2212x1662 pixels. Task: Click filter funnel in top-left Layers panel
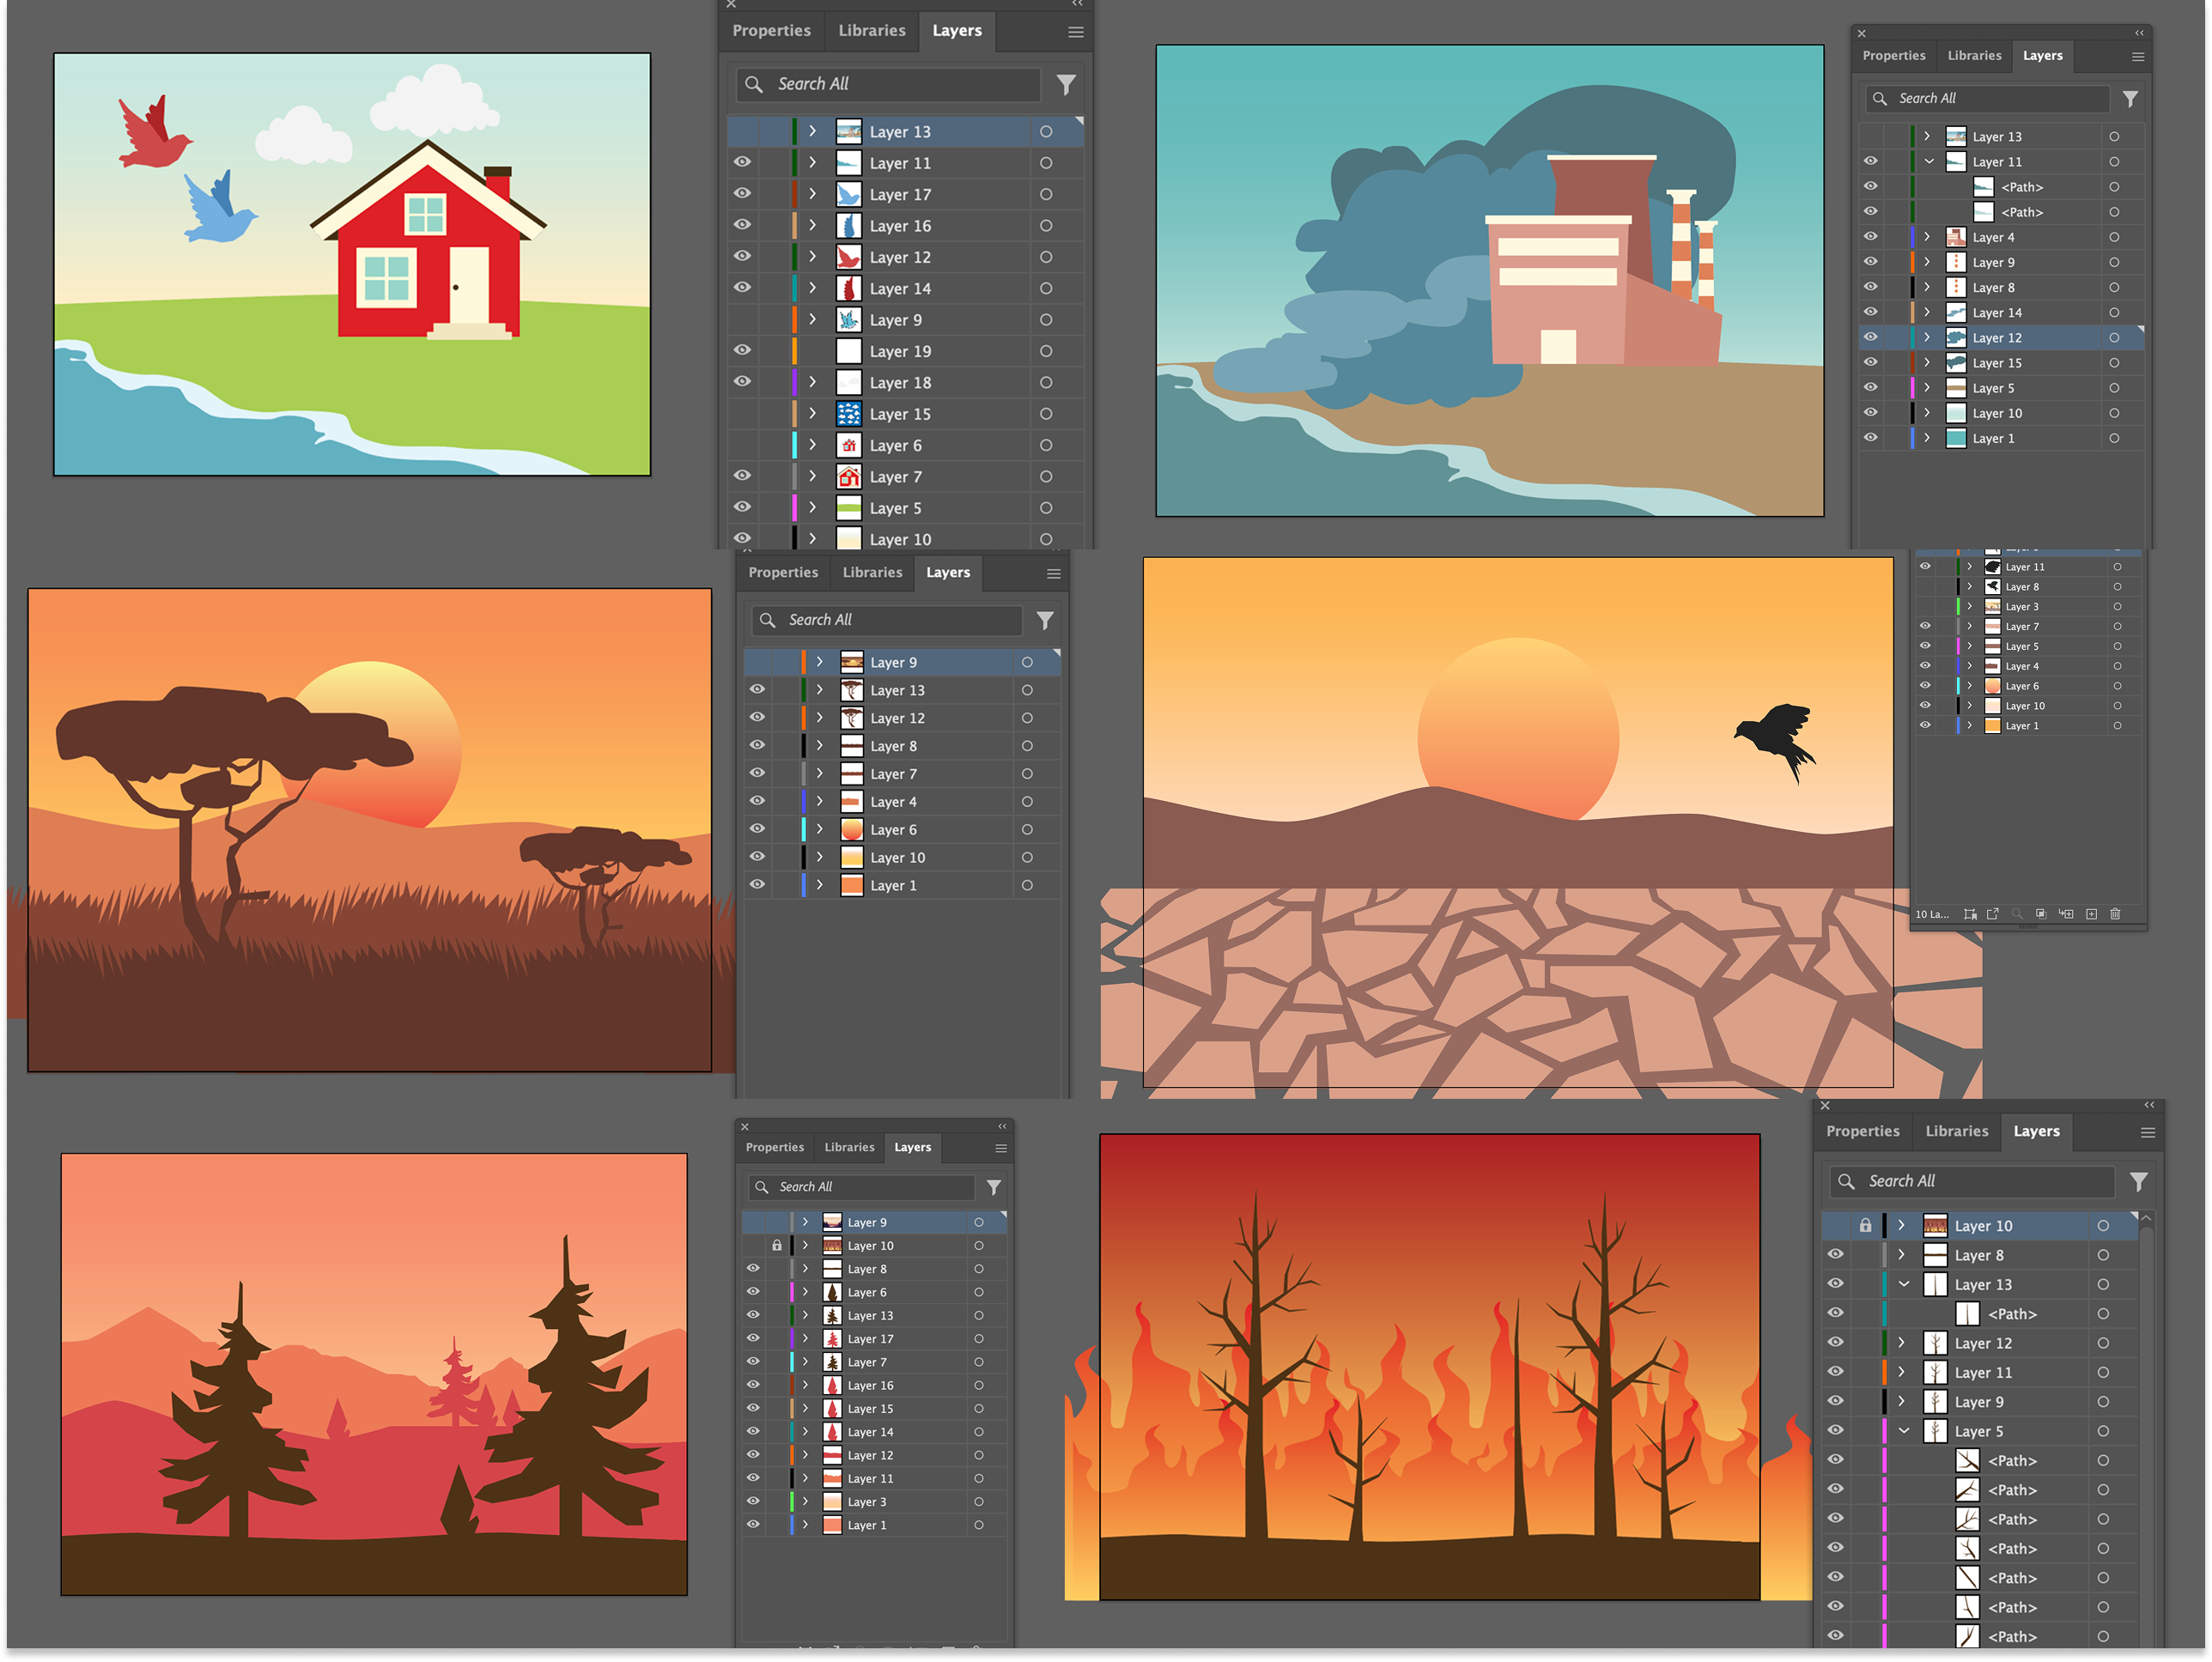tap(1066, 85)
